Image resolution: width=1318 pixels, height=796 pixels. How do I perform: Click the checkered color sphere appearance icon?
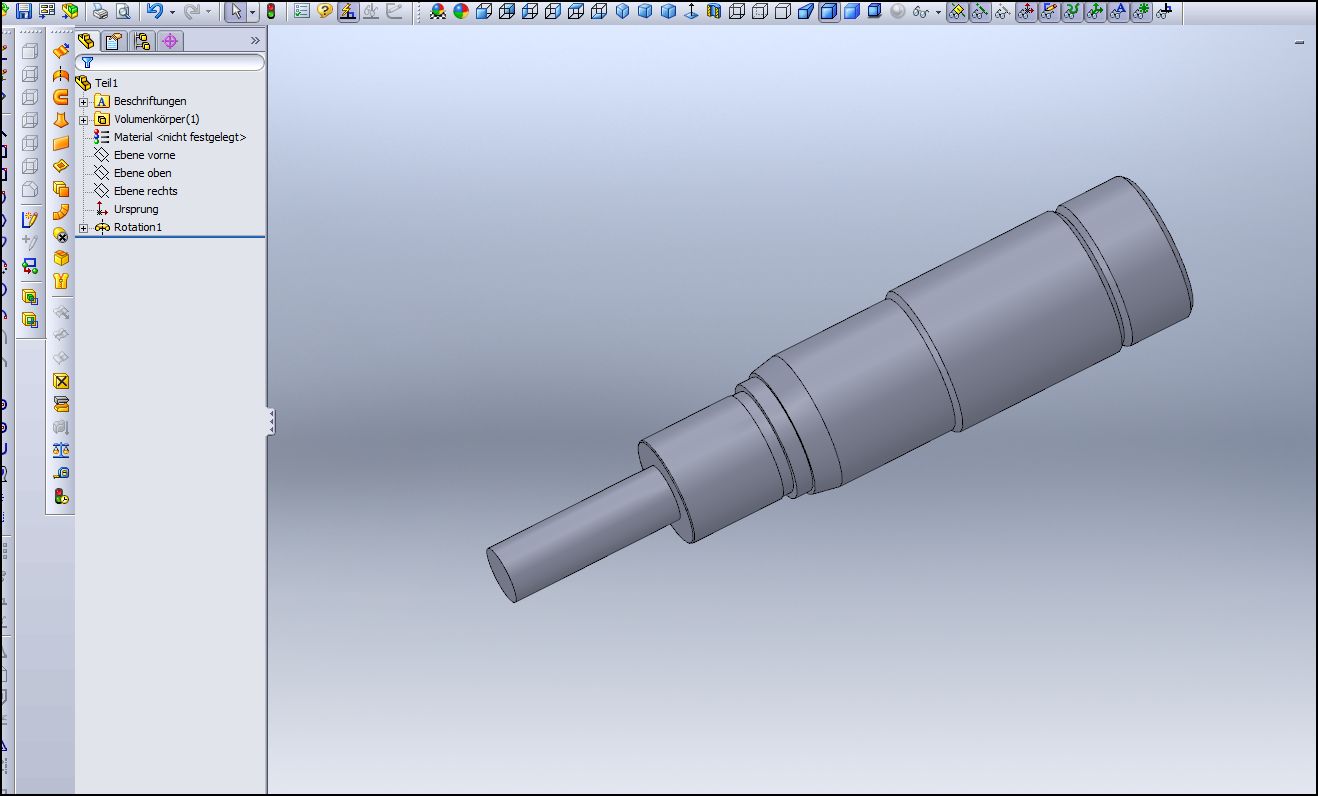pos(438,12)
